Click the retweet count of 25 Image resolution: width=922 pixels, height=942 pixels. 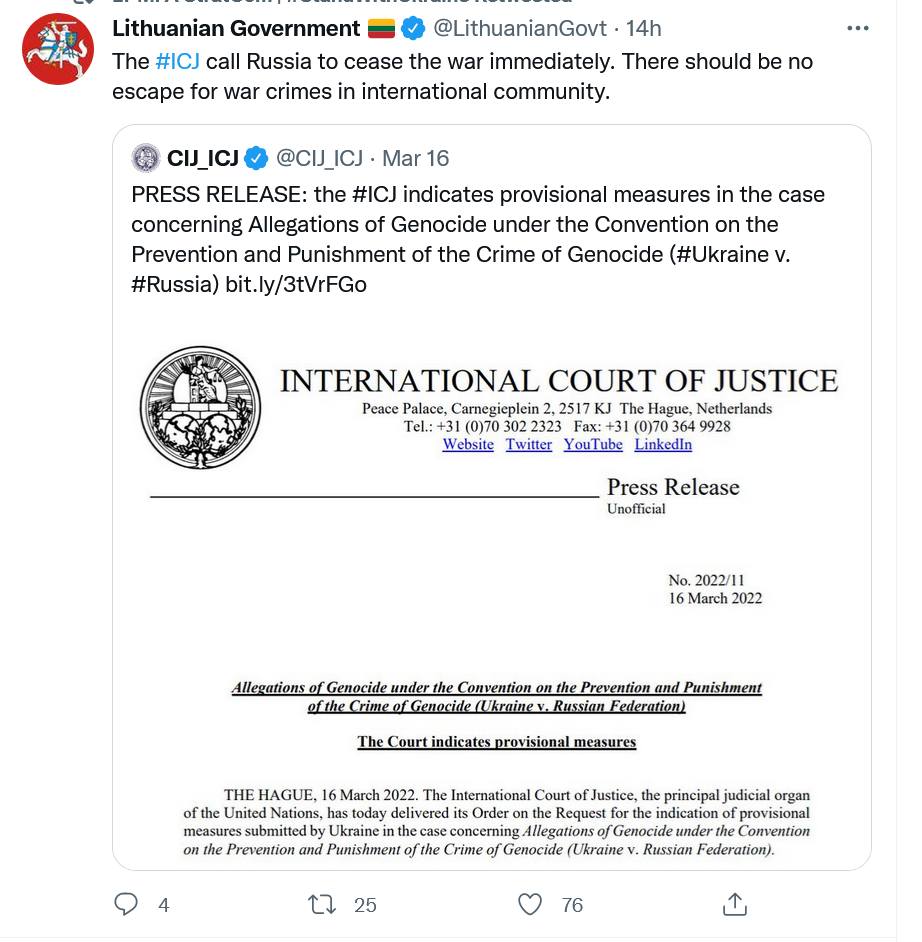(365, 905)
